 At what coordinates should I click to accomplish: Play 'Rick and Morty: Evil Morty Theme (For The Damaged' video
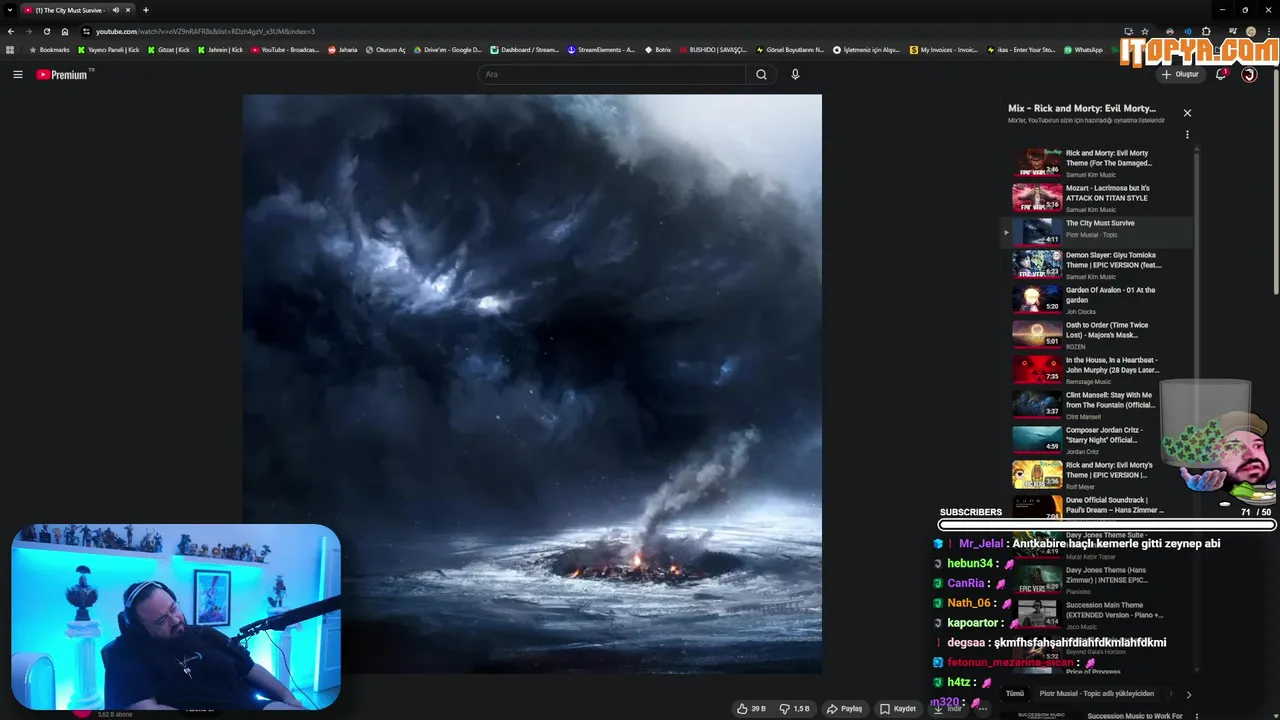1098,163
